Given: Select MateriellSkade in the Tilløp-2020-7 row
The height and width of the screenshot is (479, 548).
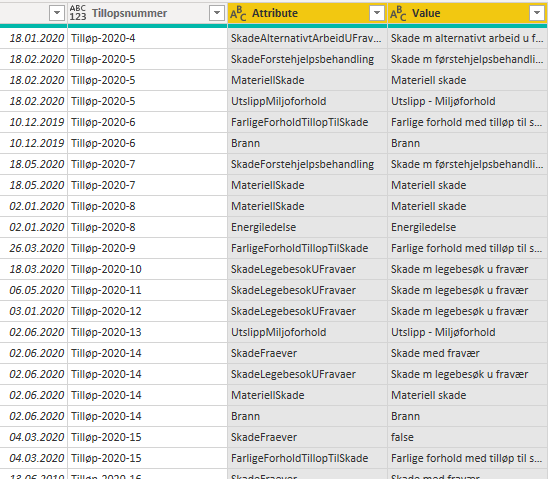Looking at the screenshot, I should coord(307,185).
